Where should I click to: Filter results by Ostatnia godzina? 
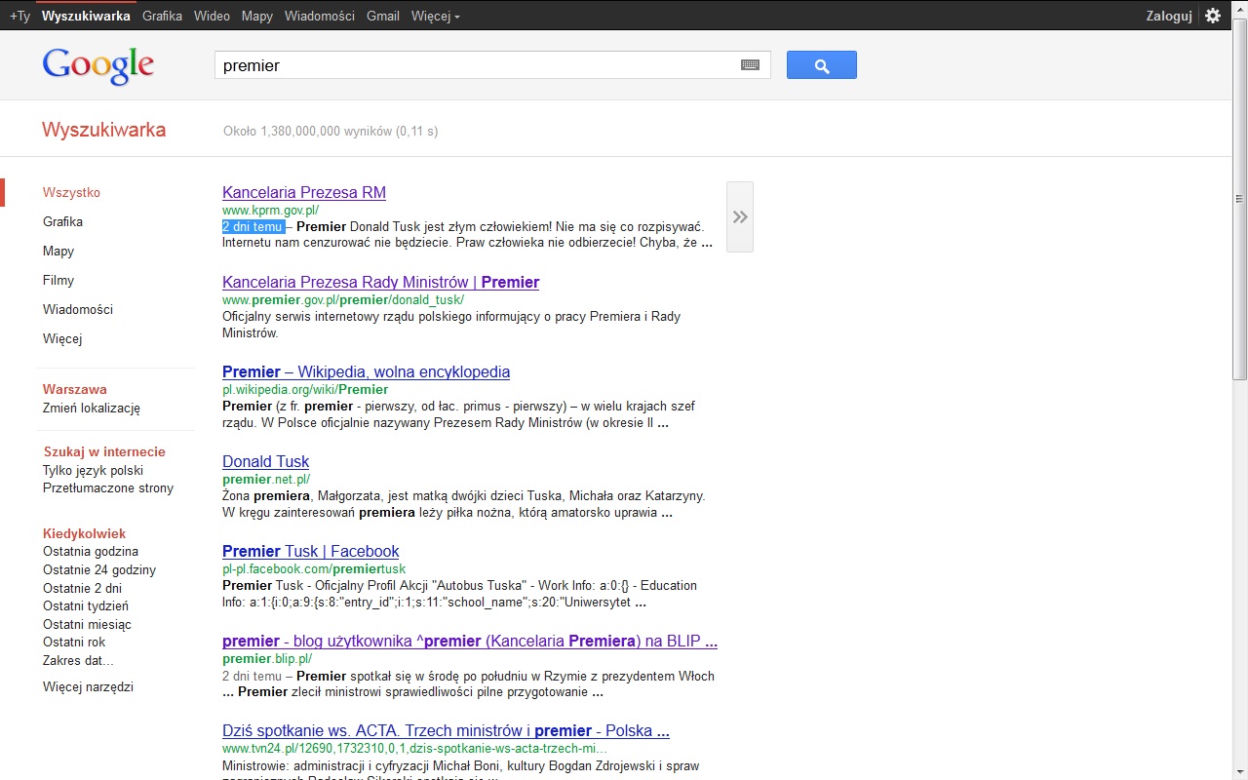[x=90, y=552]
